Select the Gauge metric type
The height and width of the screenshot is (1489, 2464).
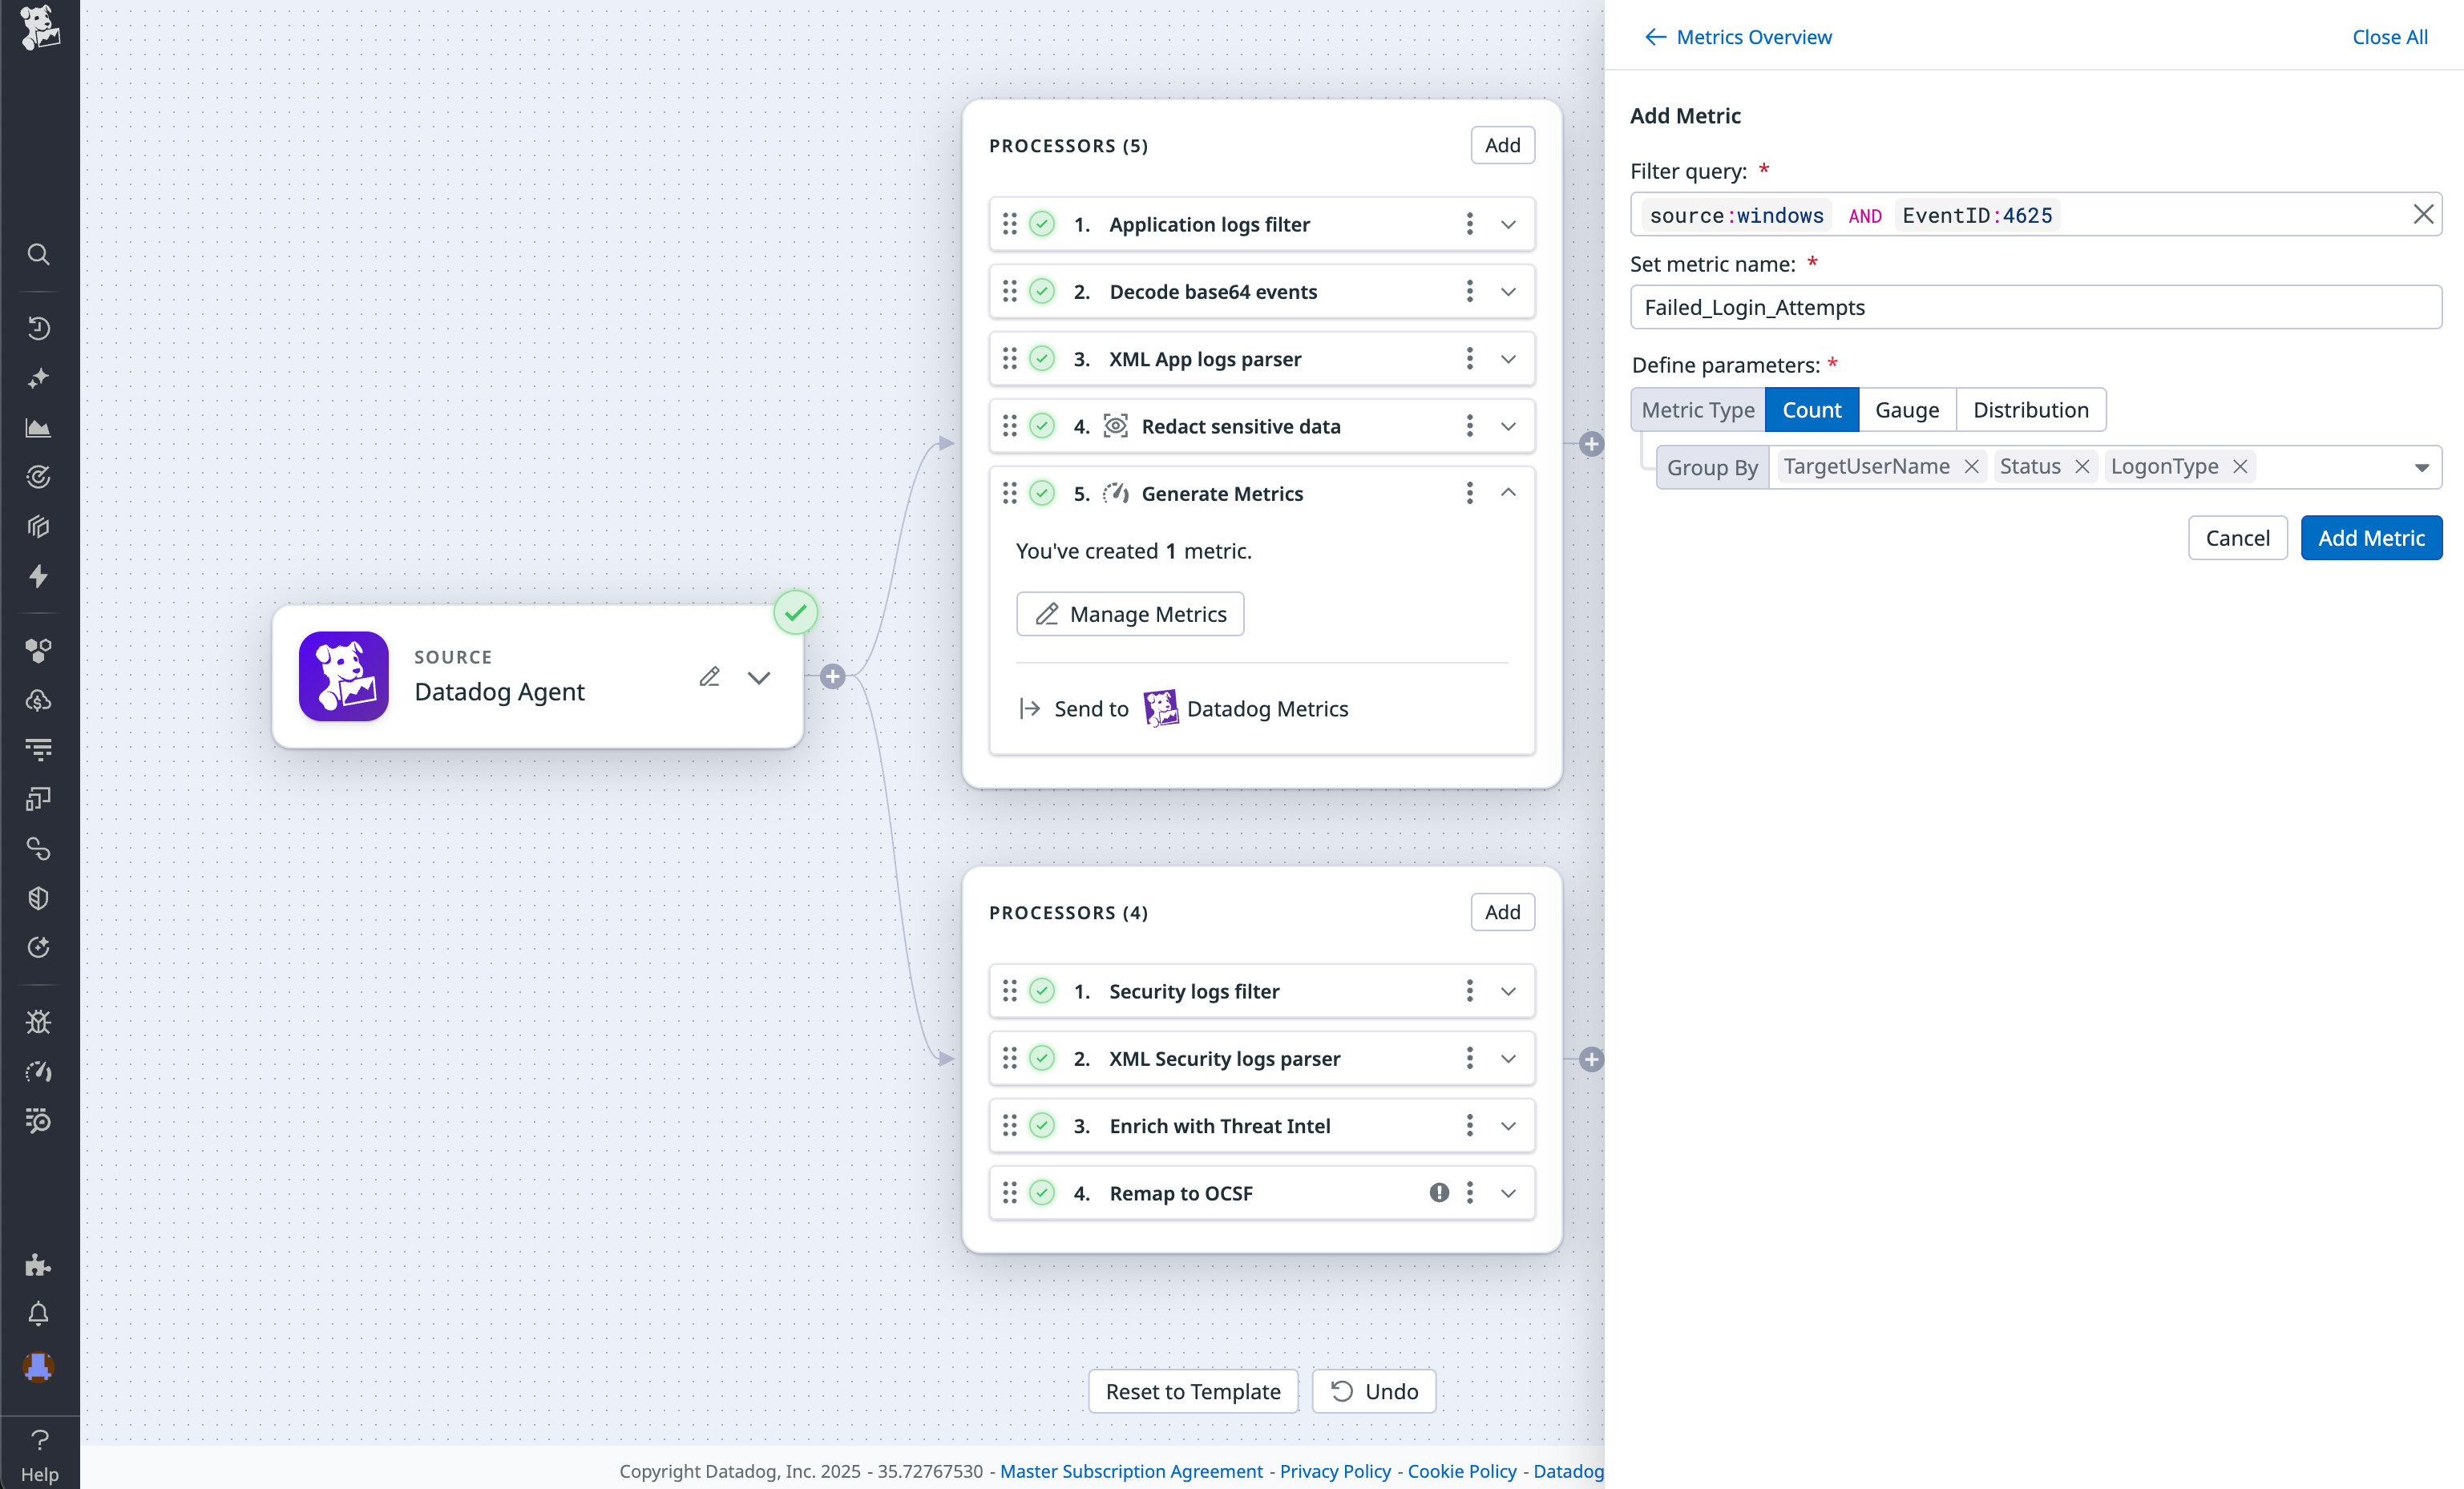click(1906, 410)
